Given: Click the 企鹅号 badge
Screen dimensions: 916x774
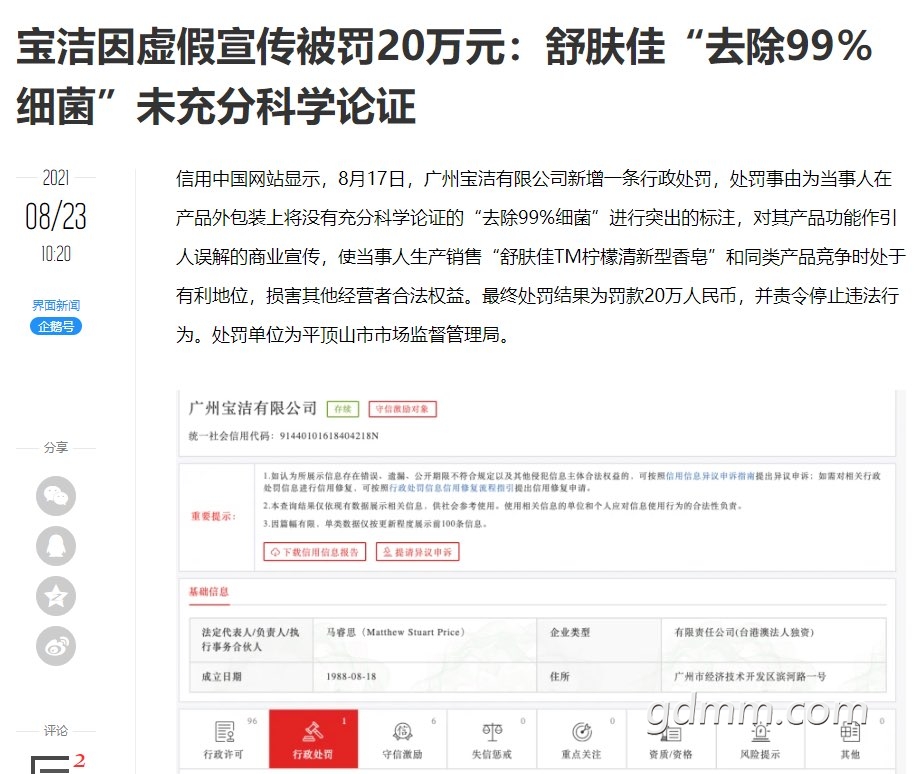Looking at the screenshot, I should tap(56, 326).
